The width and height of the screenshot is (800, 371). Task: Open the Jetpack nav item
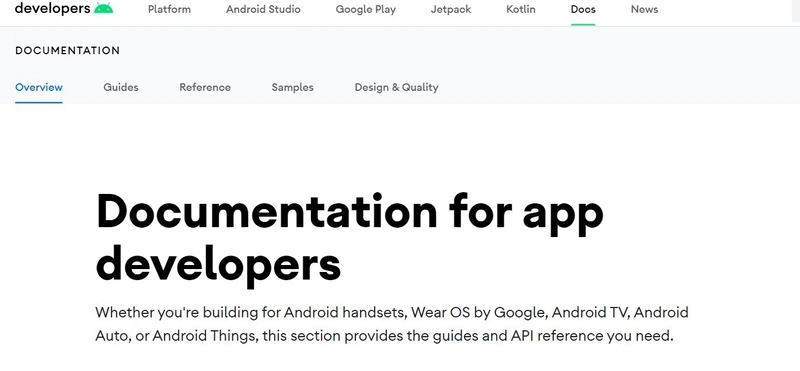point(451,10)
